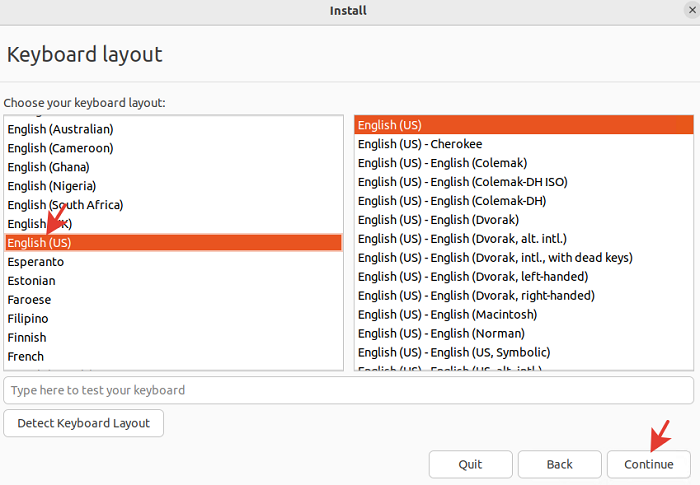Click Detect Keyboard Layout button
This screenshot has width=700, height=485.
(83, 423)
